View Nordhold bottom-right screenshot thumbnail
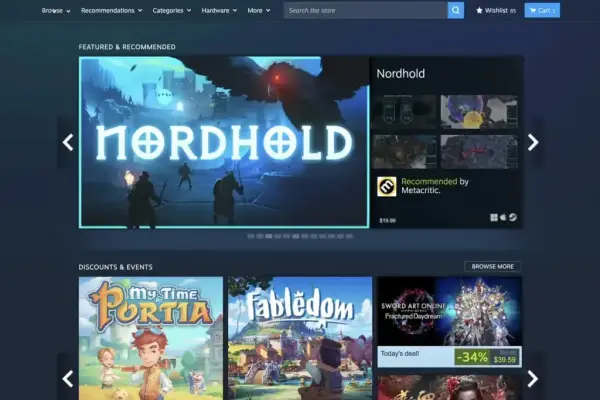Image resolution: width=600 pixels, height=400 pixels. click(x=479, y=152)
